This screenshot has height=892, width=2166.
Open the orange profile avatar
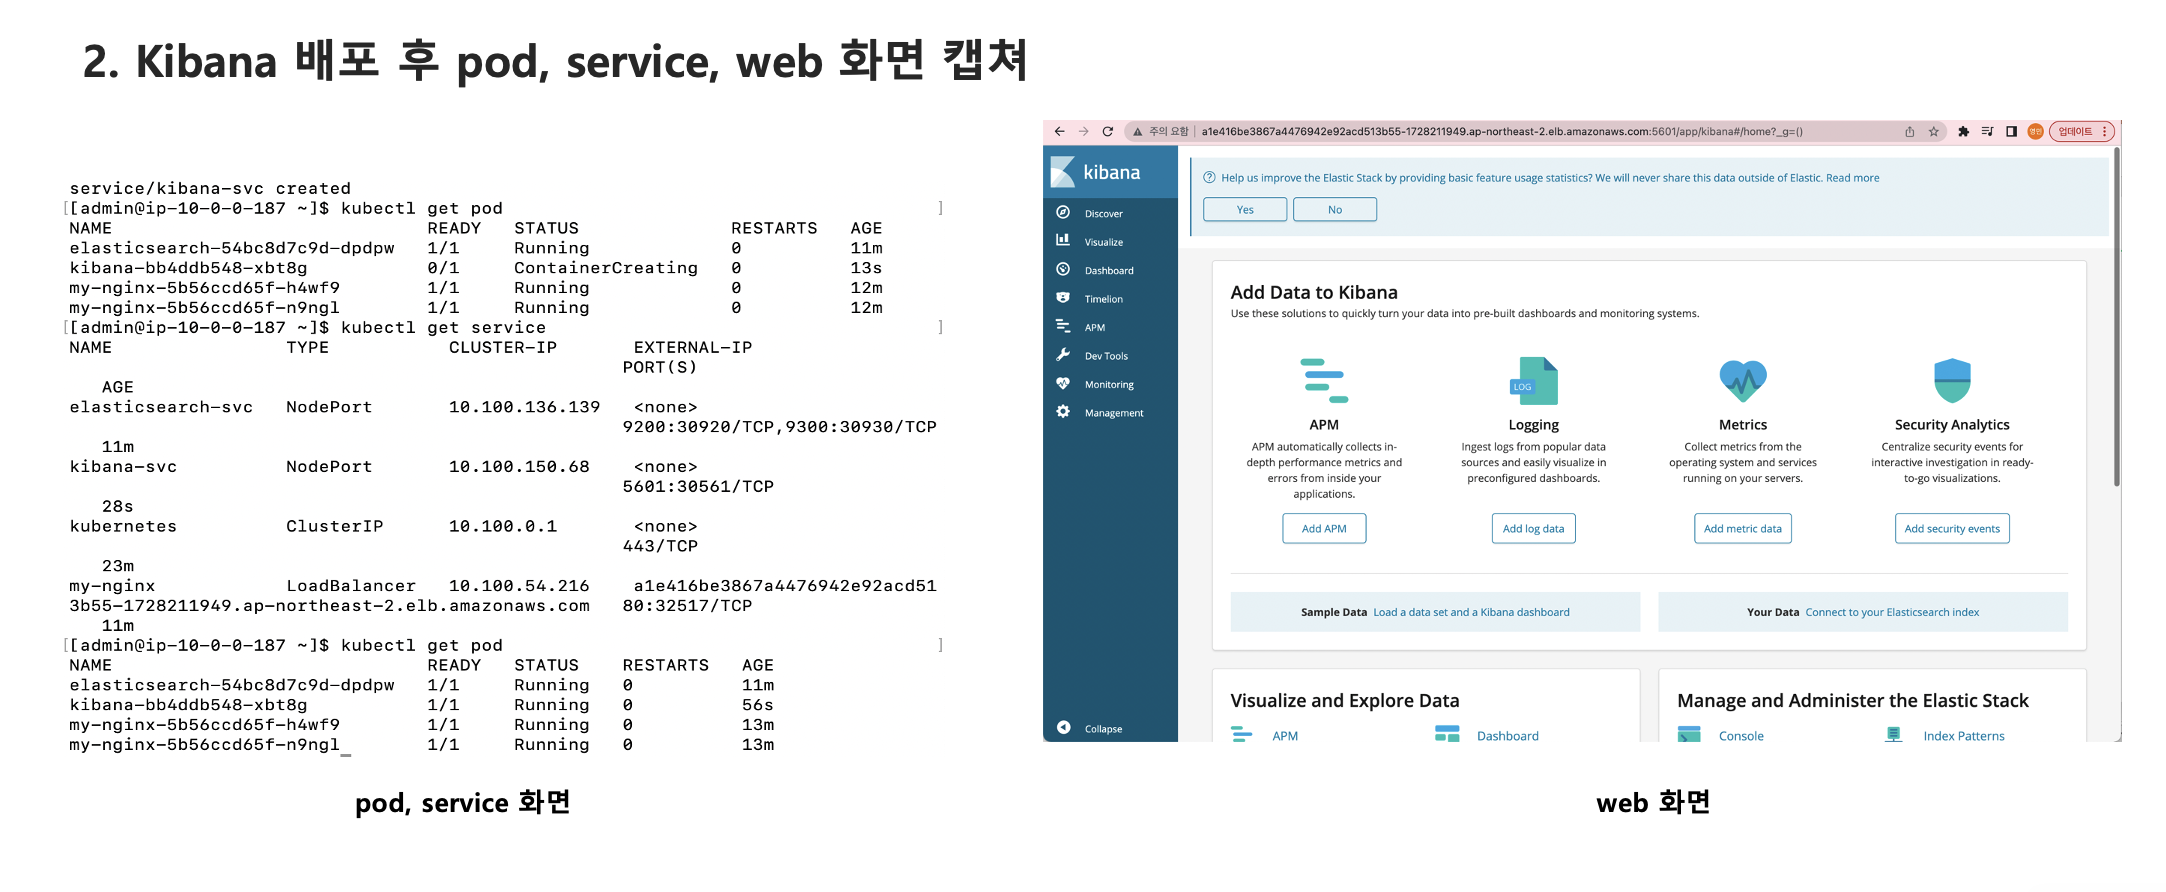(2035, 132)
